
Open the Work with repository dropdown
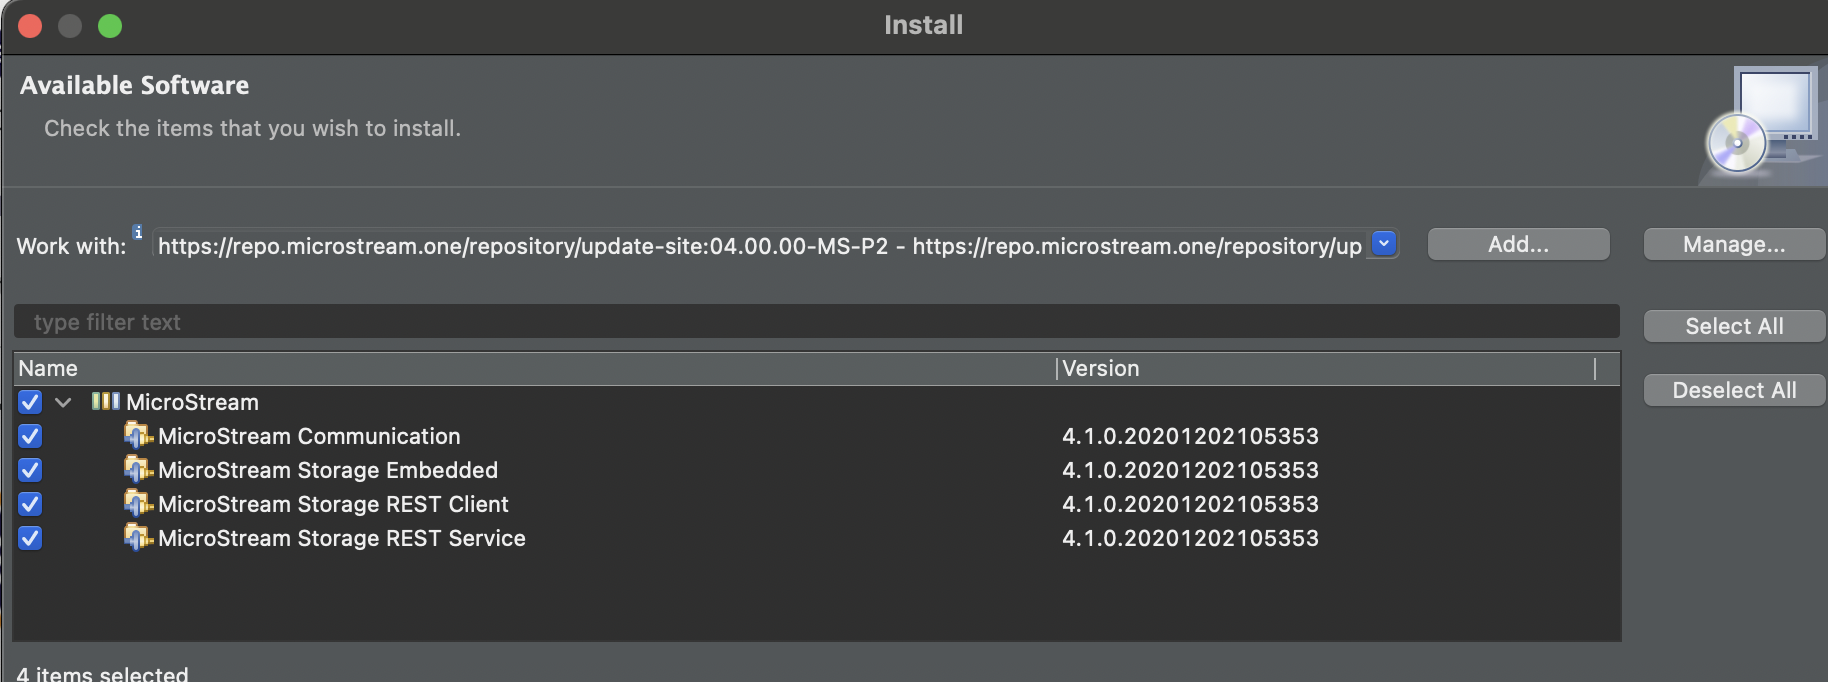1383,243
